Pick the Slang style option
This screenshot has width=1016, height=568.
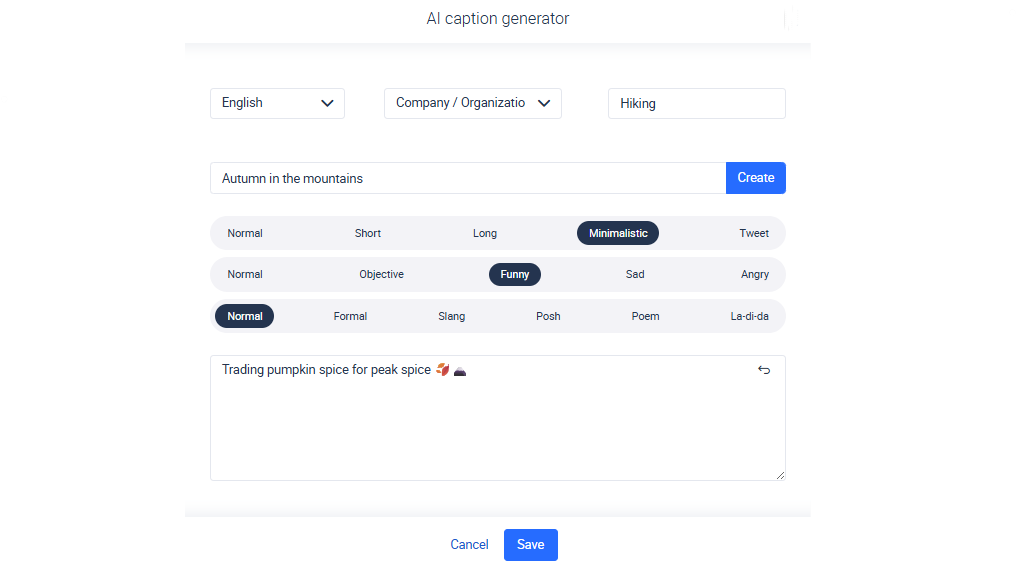pos(451,316)
